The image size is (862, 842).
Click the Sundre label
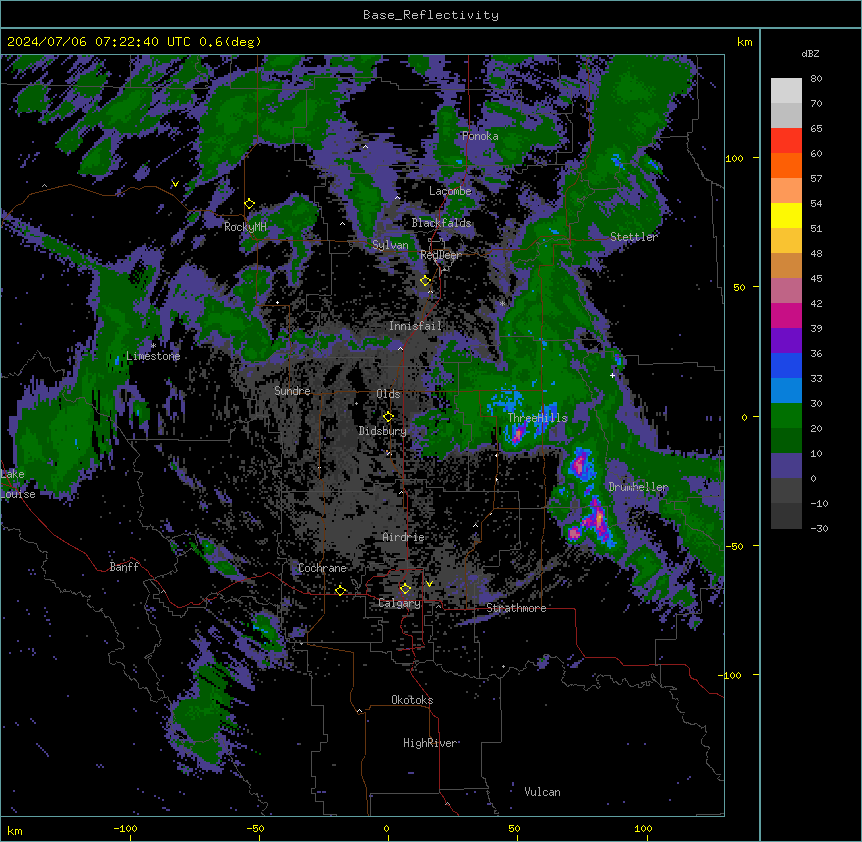pos(292,391)
